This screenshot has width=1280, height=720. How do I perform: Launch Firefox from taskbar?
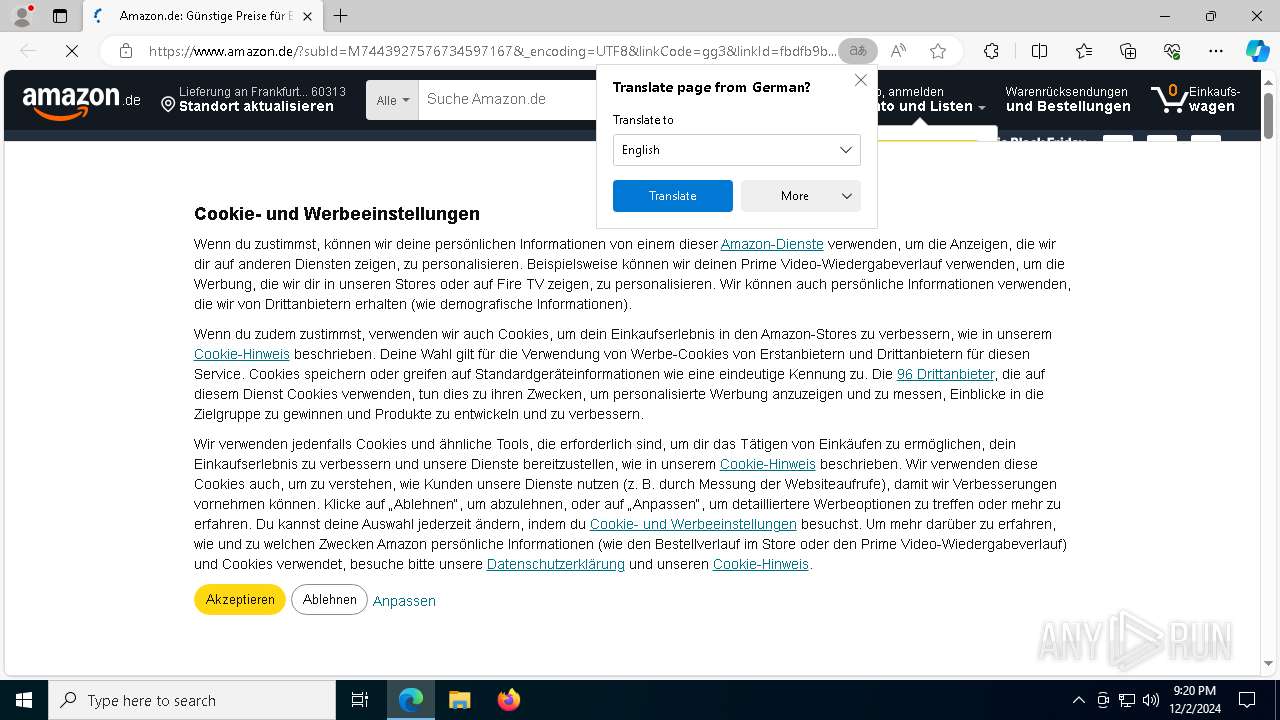(x=508, y=700)
